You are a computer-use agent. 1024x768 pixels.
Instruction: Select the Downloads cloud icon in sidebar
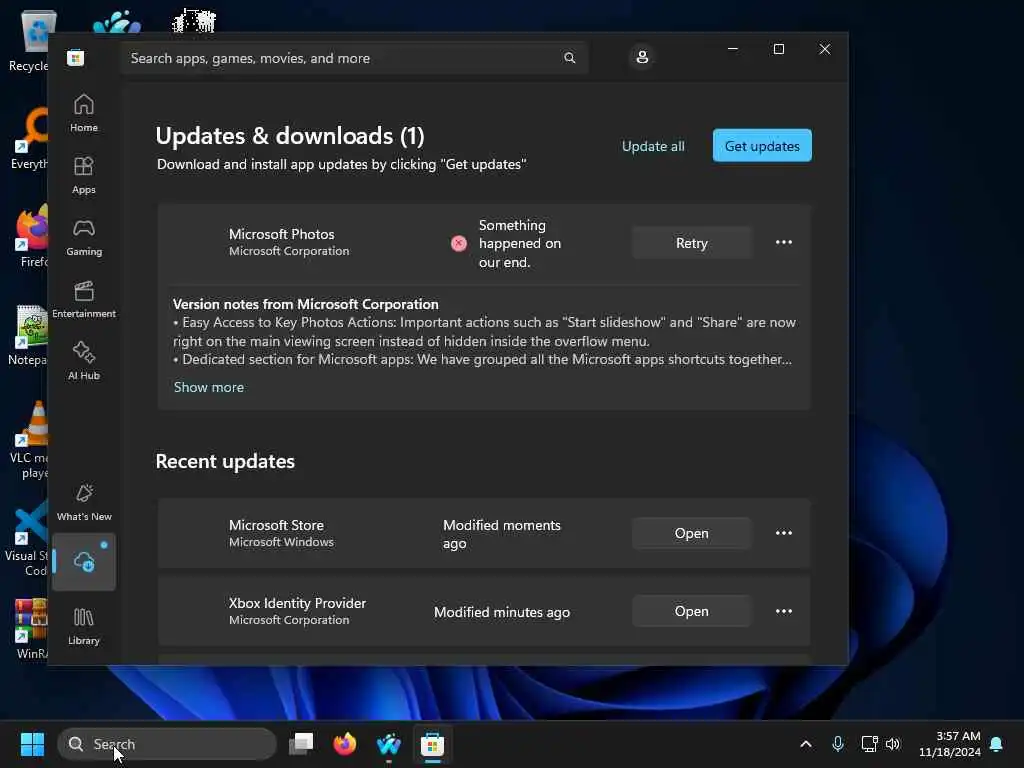(84, 562)
